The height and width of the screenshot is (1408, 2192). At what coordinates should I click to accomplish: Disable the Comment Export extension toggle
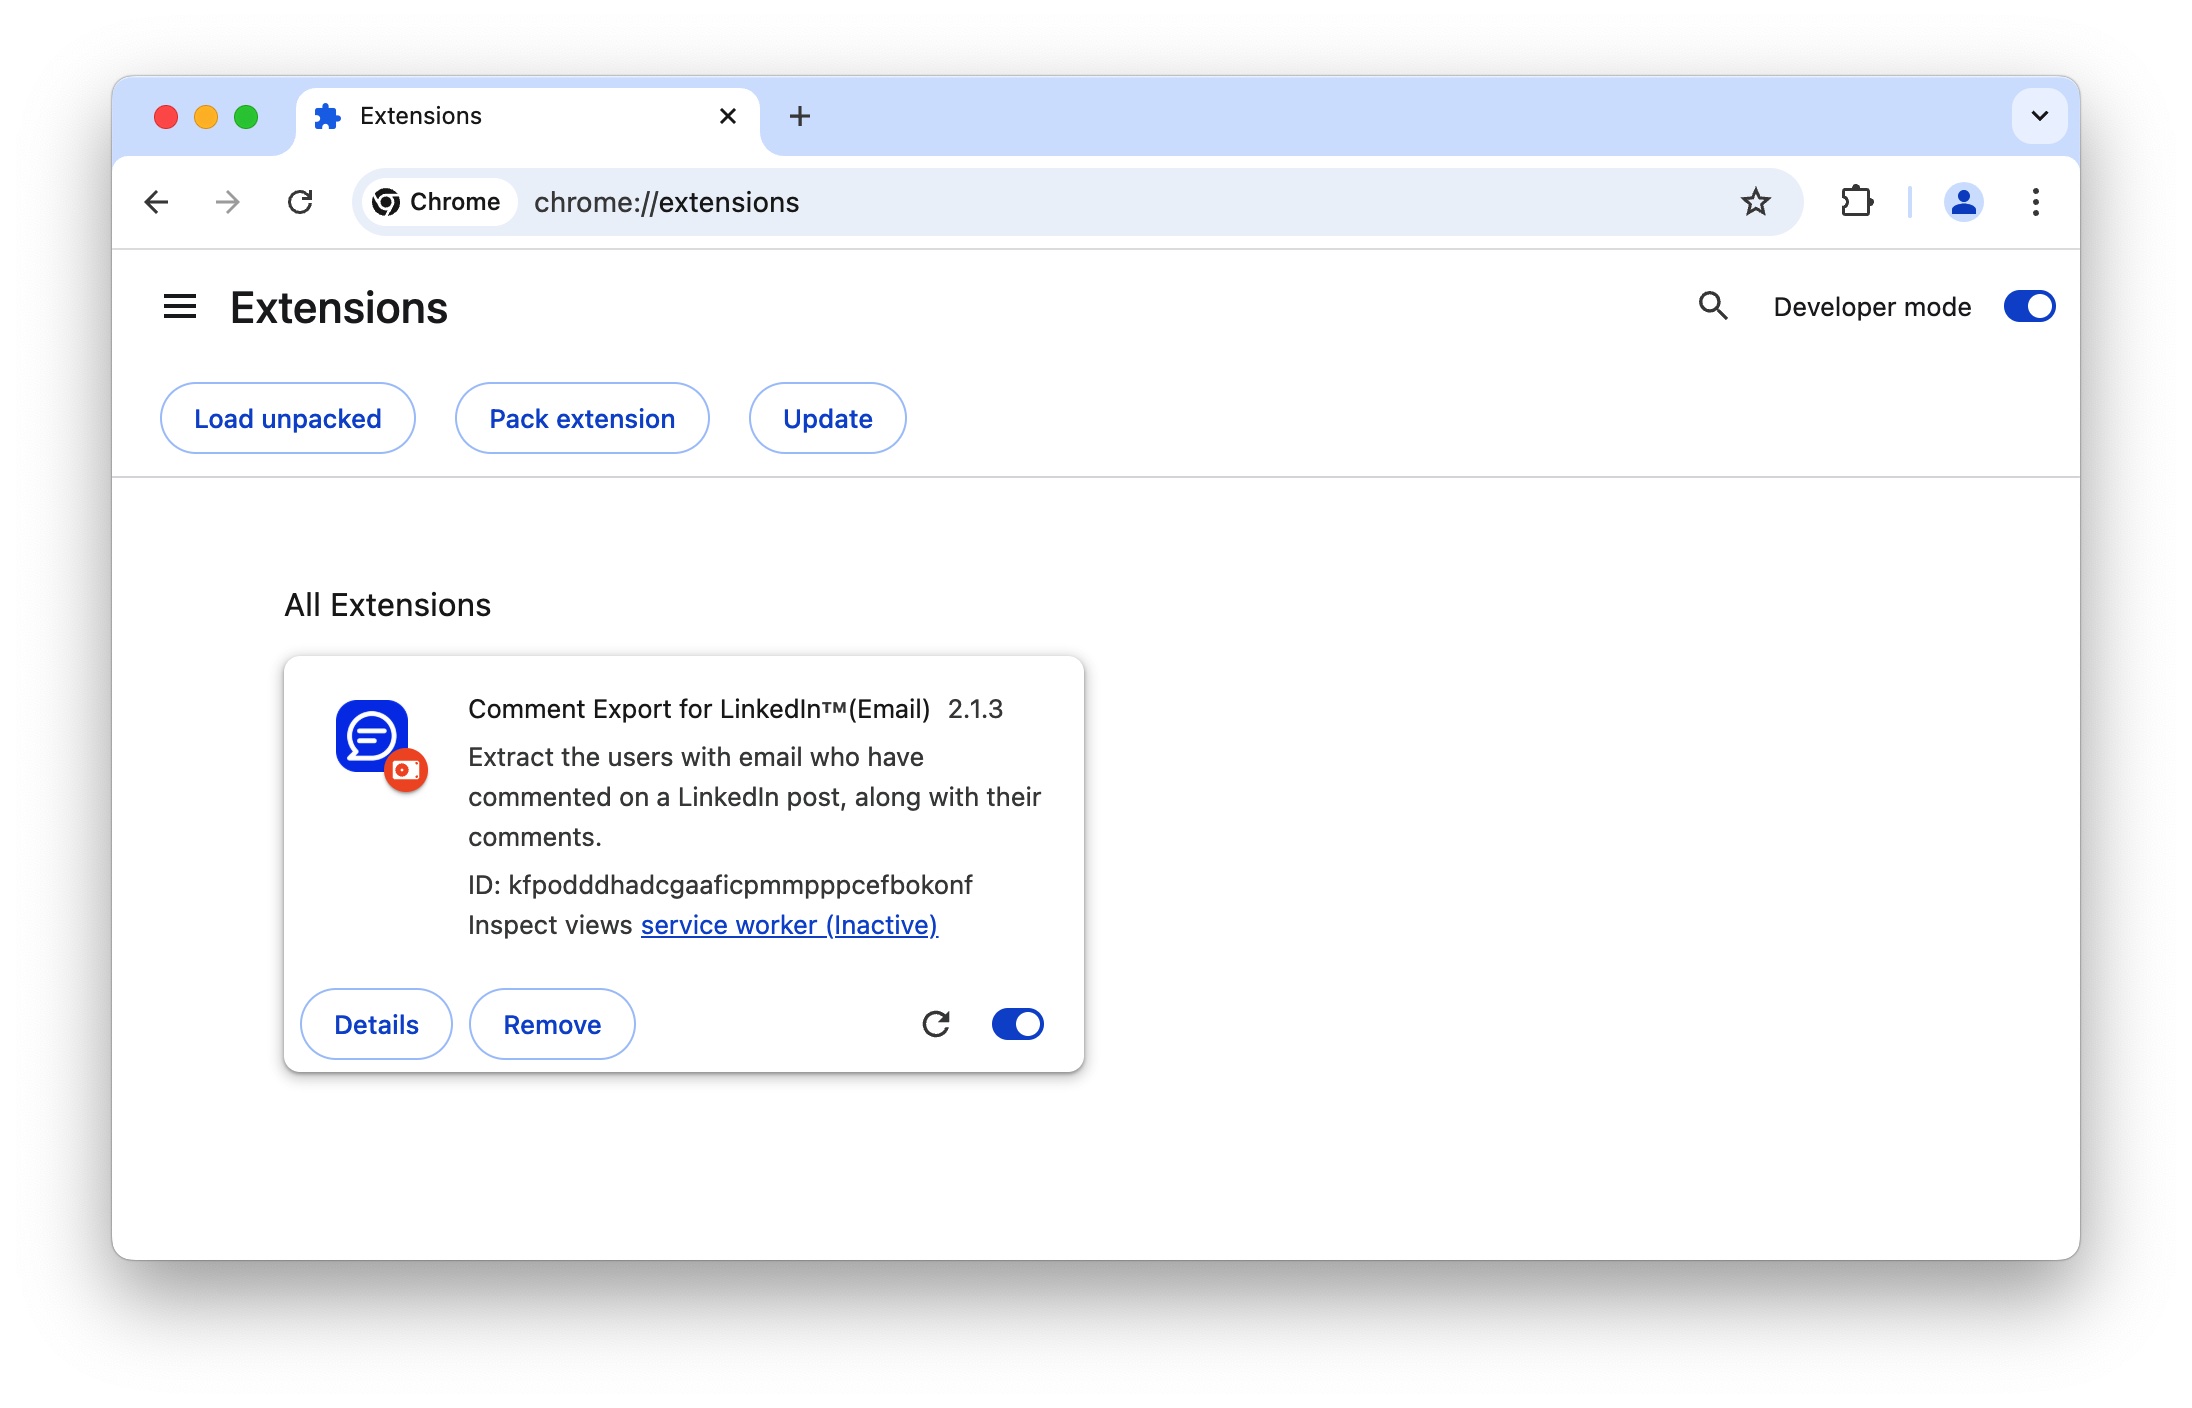point(1017,1024)
